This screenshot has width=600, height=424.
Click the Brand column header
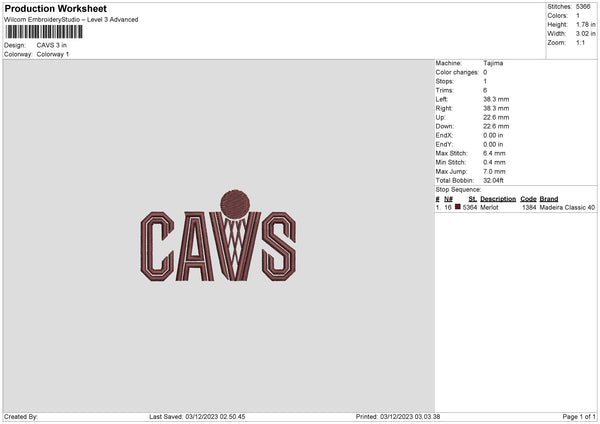point(549,198)
